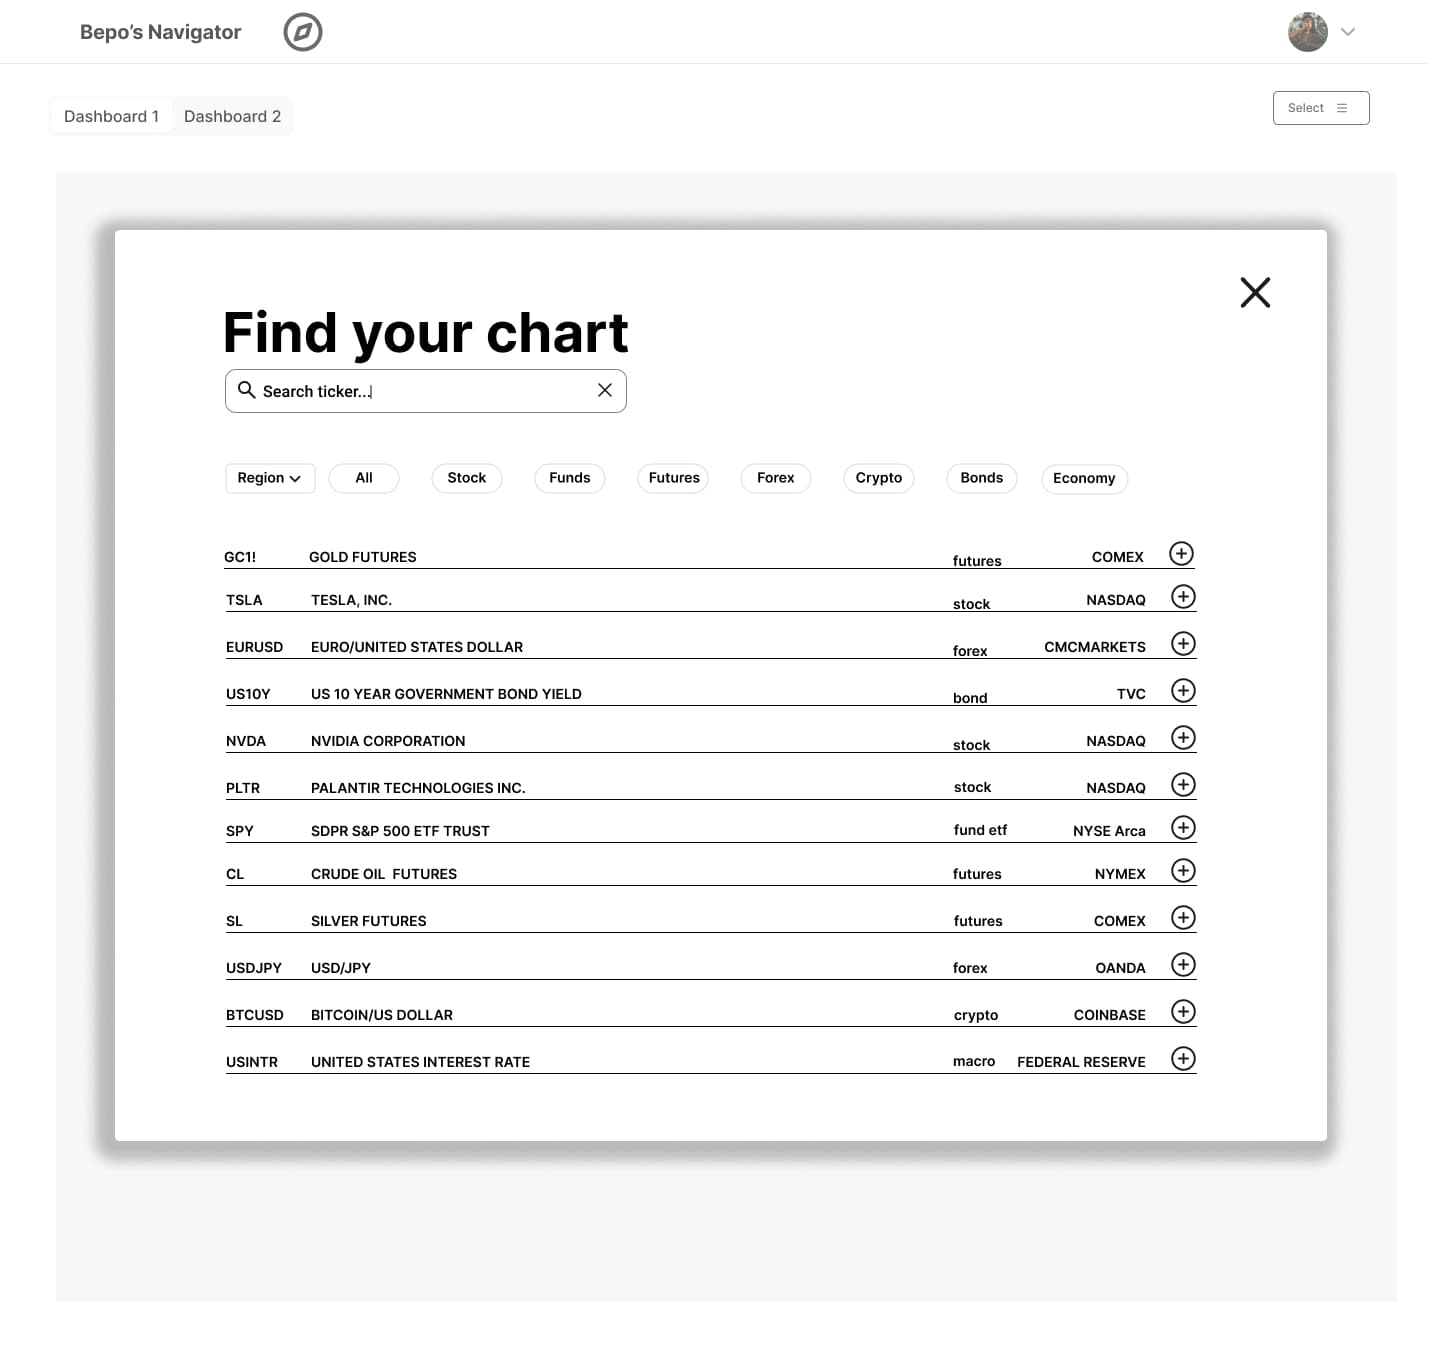
Task: Add BTCUSD chart using plus icon
Action: tap(1183, 1012)
